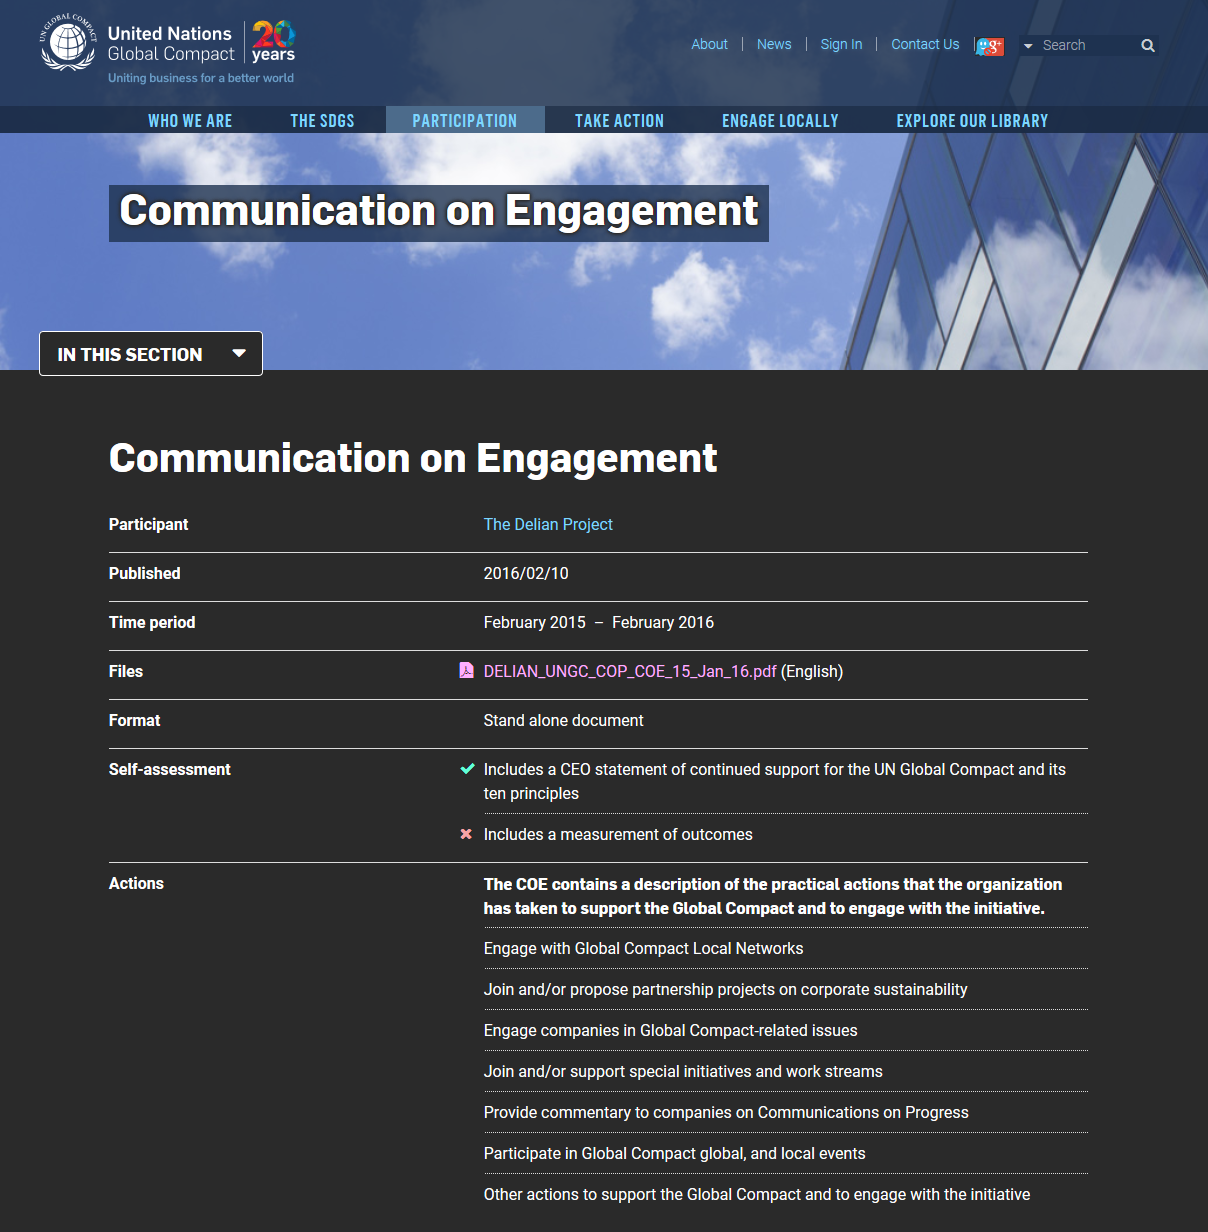Click 'Includes a CEO statement of continued support' text
The height and width of the screenshot is (1232, 1208).
(775, 781)
